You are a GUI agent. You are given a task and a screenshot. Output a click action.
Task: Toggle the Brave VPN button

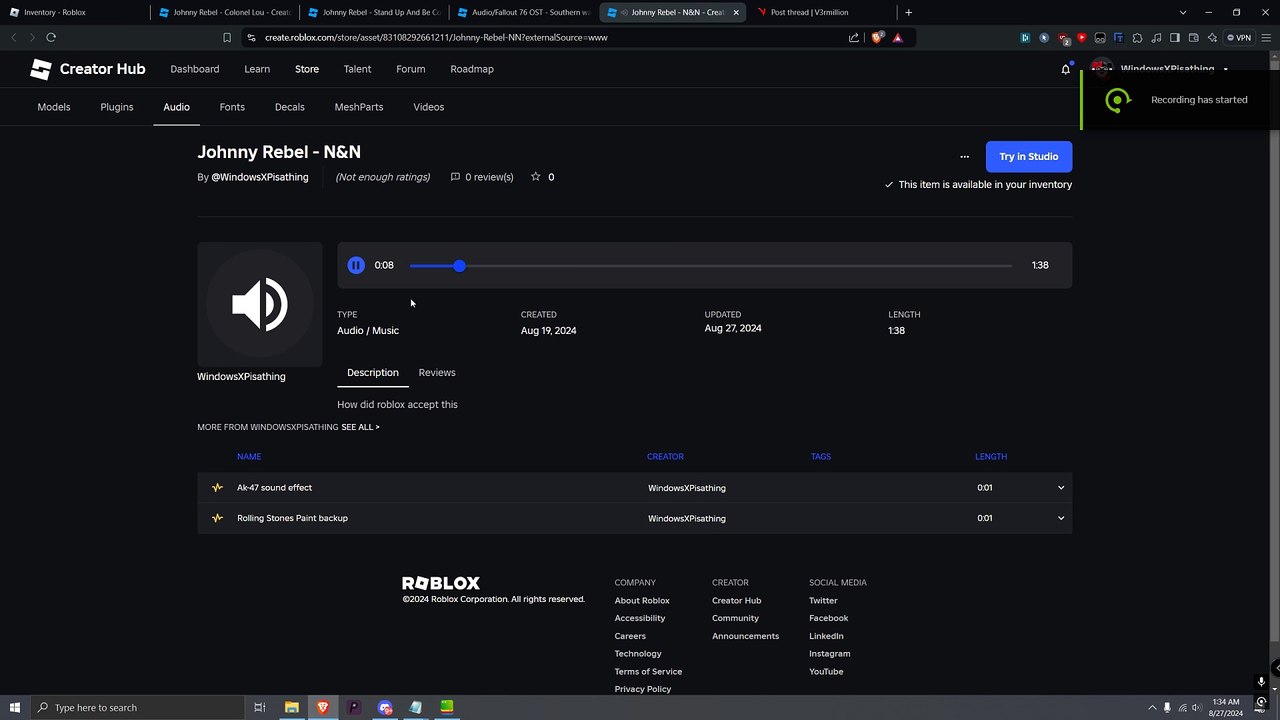pos(1240,38)
